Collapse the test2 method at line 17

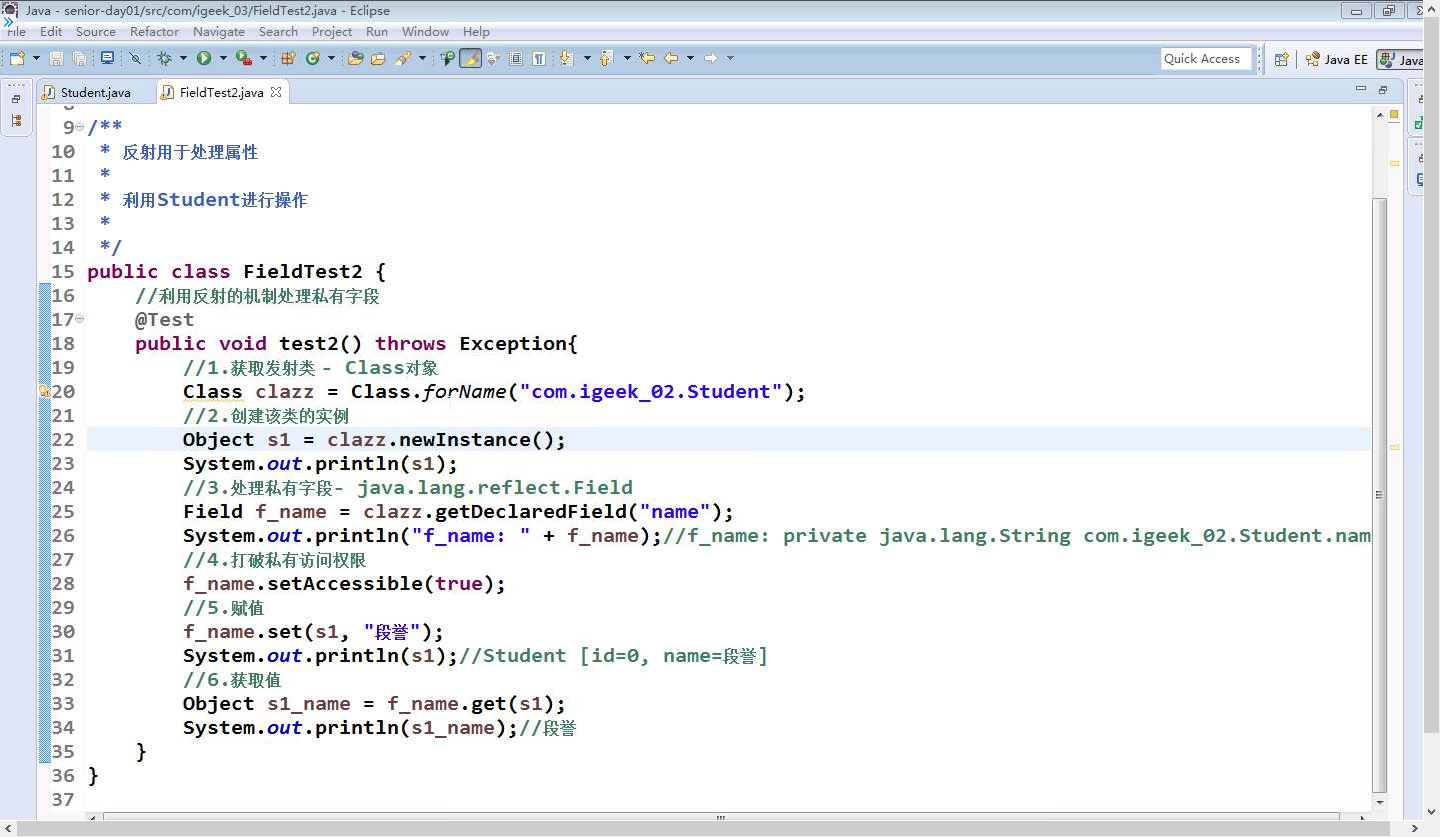click(80, 319)
